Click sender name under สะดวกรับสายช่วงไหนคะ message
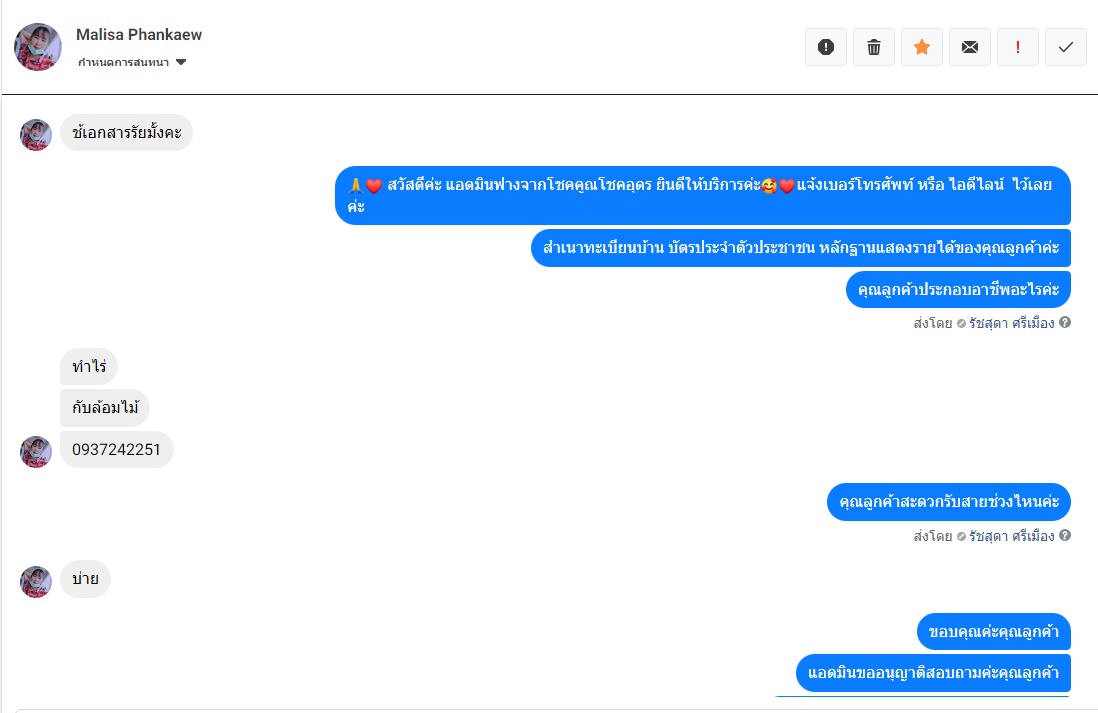This screenshot has height=713, width=1098. 1011,536
